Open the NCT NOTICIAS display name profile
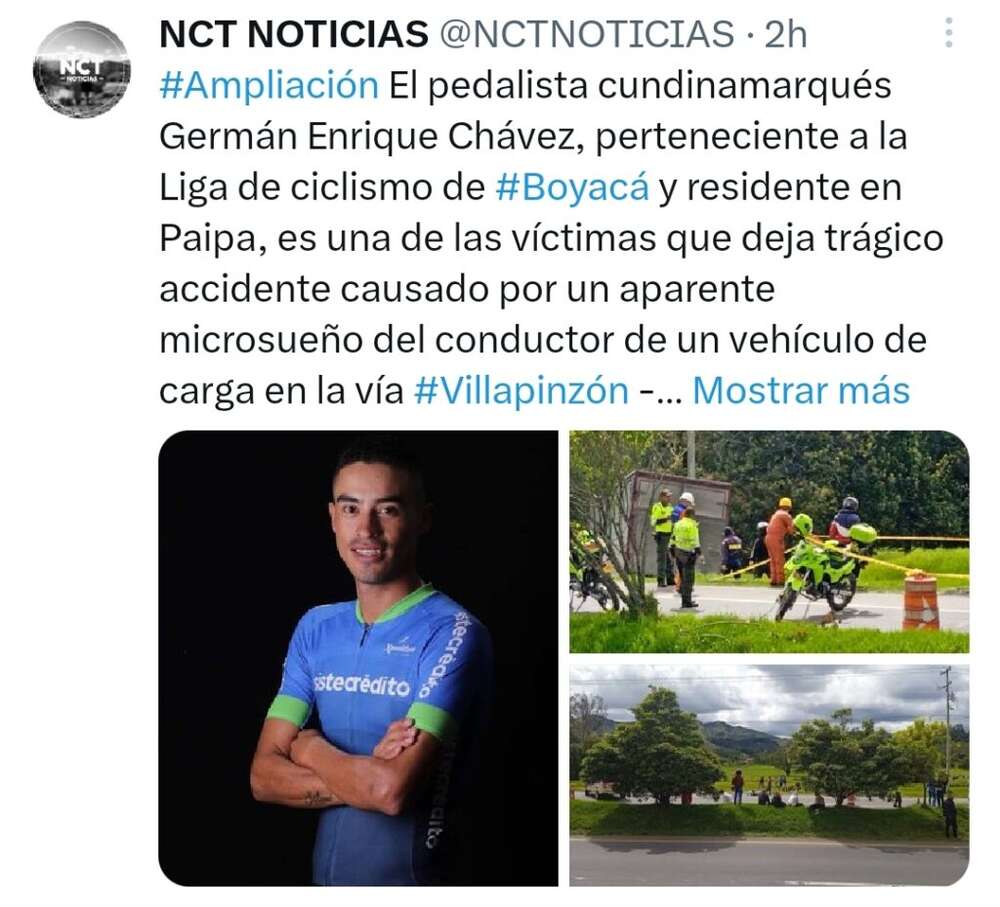Screen dimensions: 1000x907 click(293, 34)
